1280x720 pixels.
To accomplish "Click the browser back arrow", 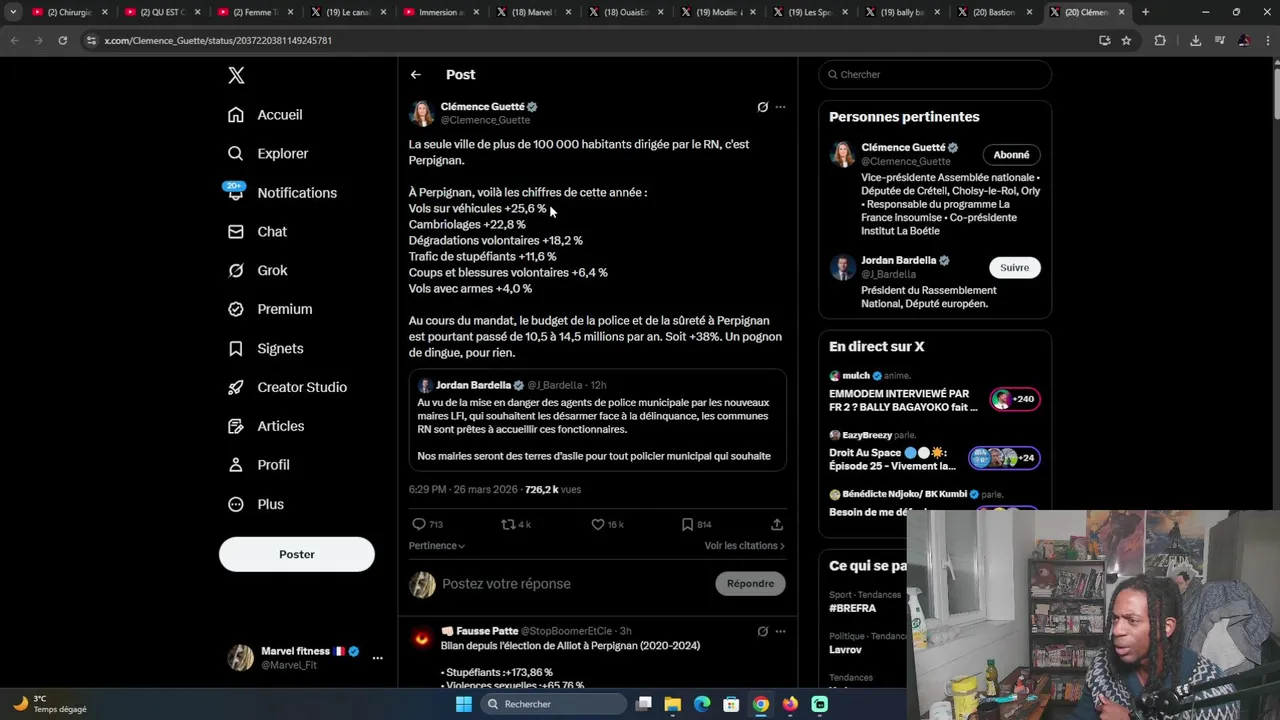I will point(14,40).
